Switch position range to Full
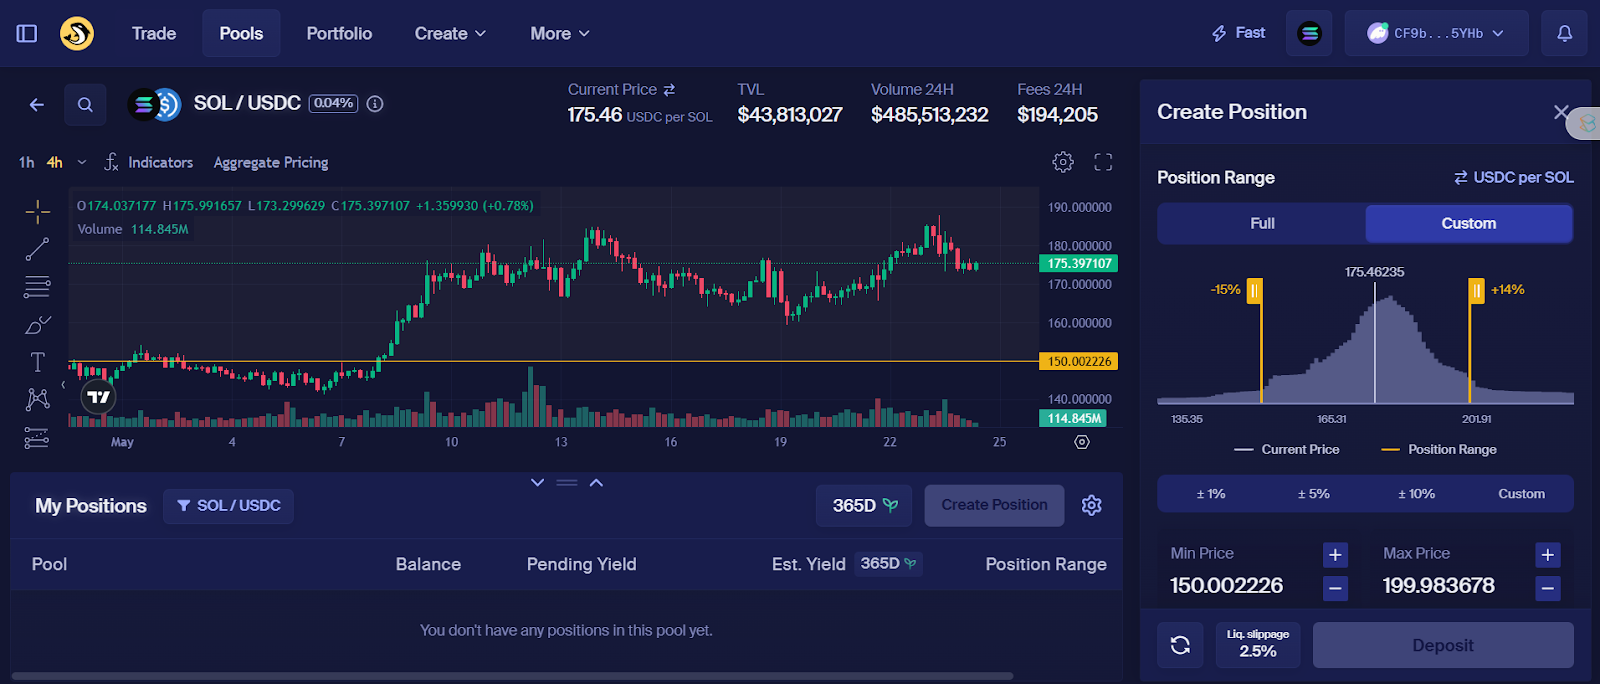The height and width of the screenshot is (684, 1600). (1262, 223)
